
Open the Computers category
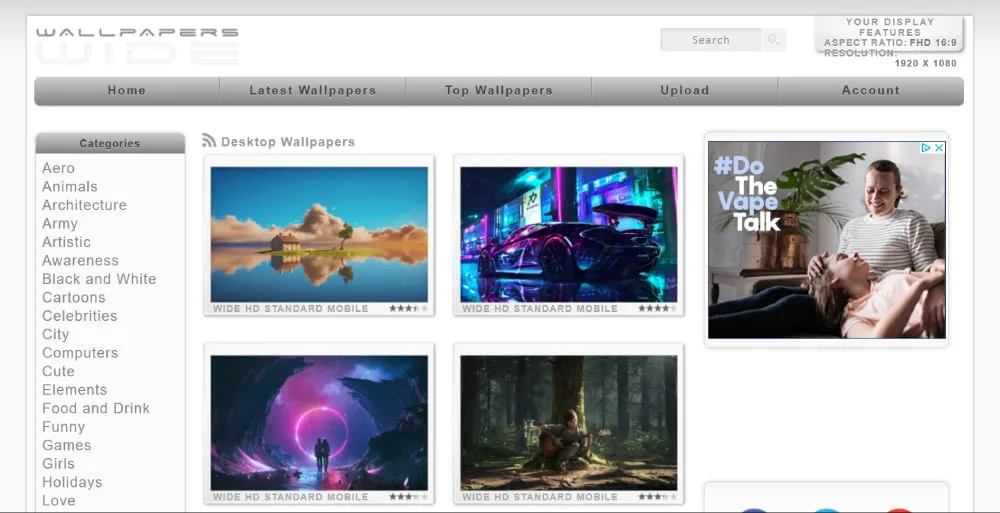[x=80, y=353]
